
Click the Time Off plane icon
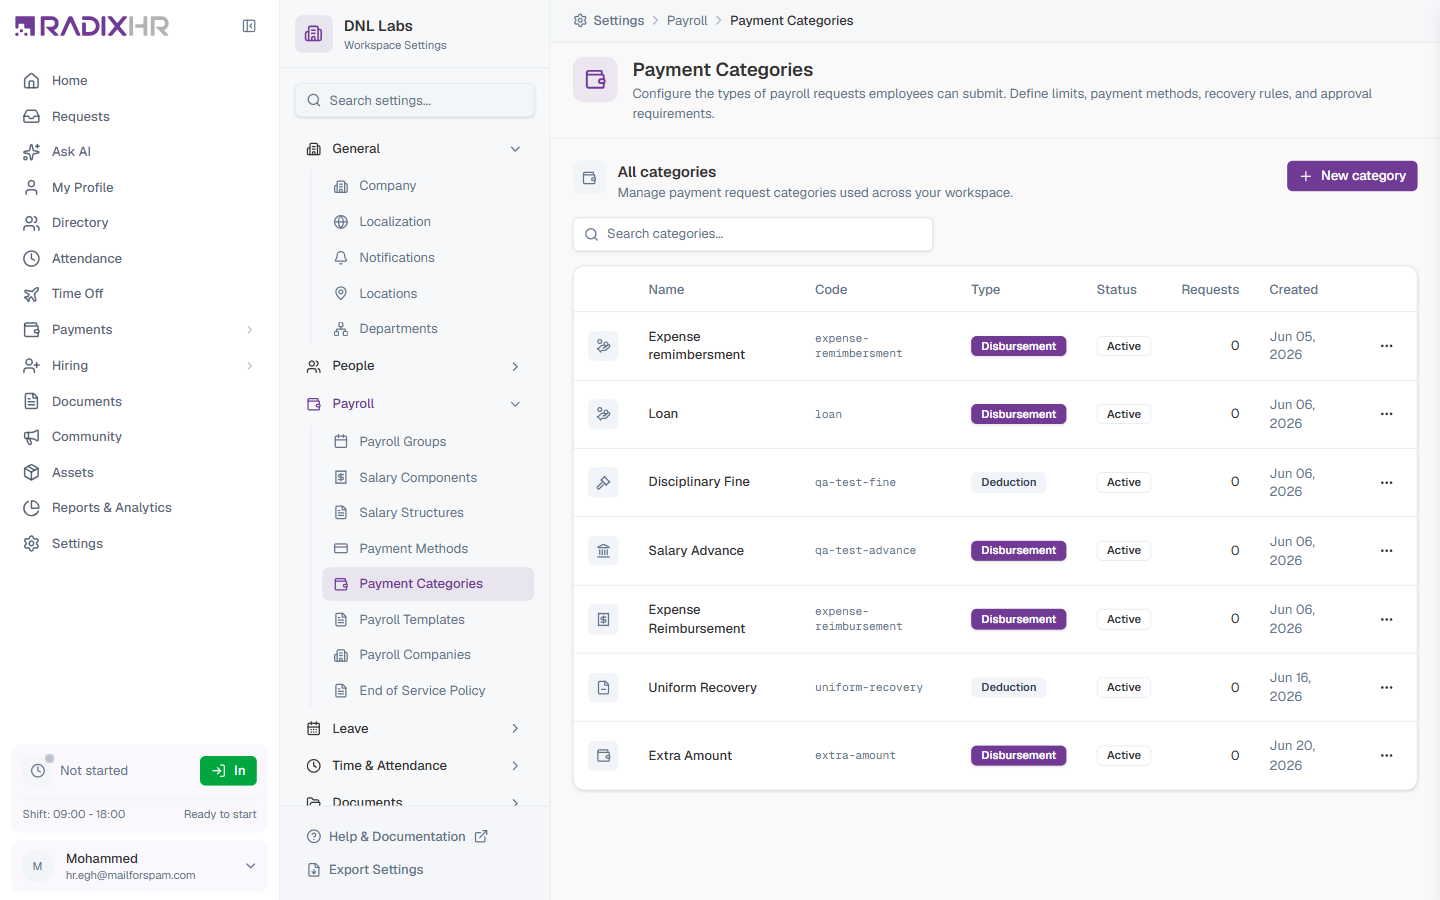click(x=32, y=294)
